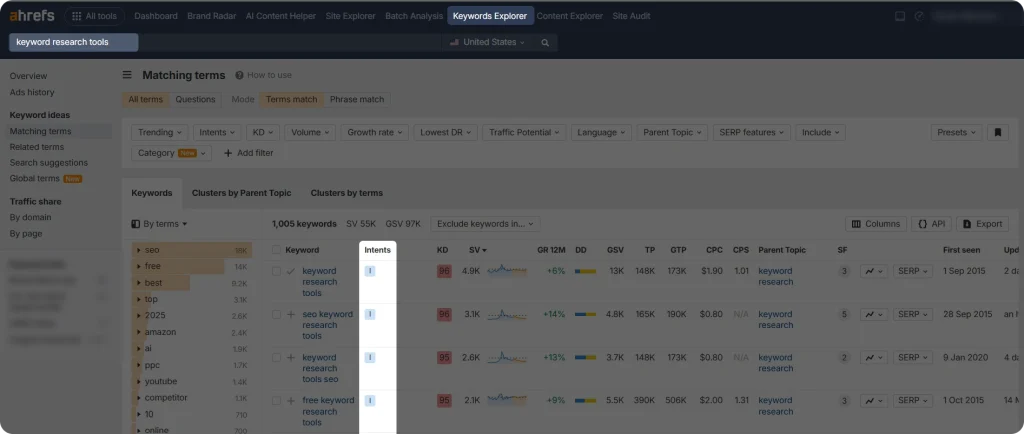Open the Exclude keywords in dropdown
The image size is (1024, 434).
(x=485, y=224)
